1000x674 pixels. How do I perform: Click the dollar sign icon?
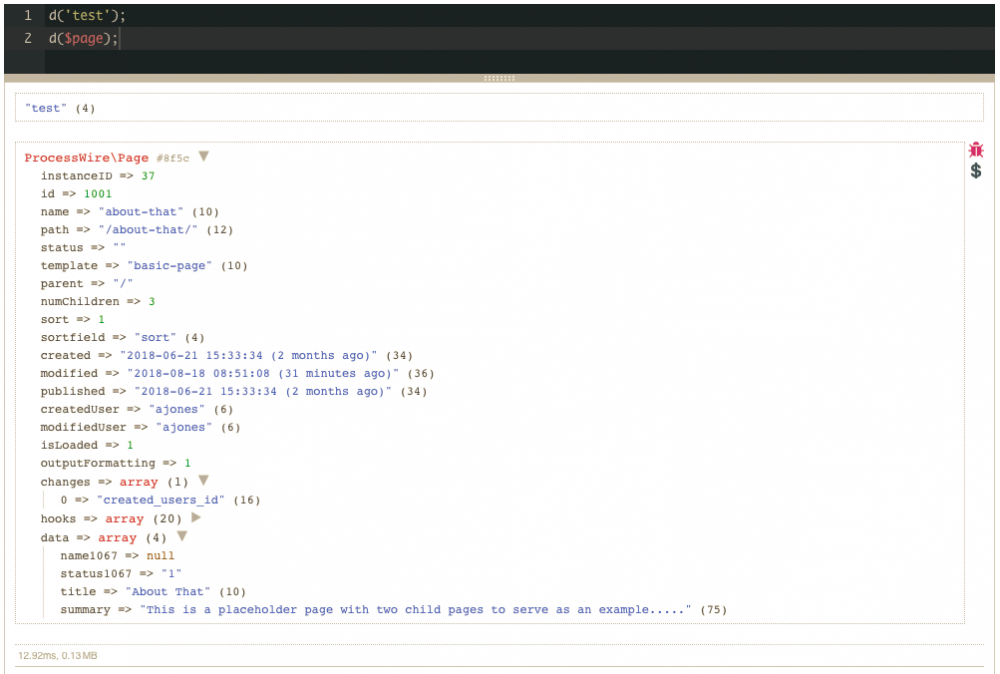tap(975, 171)
